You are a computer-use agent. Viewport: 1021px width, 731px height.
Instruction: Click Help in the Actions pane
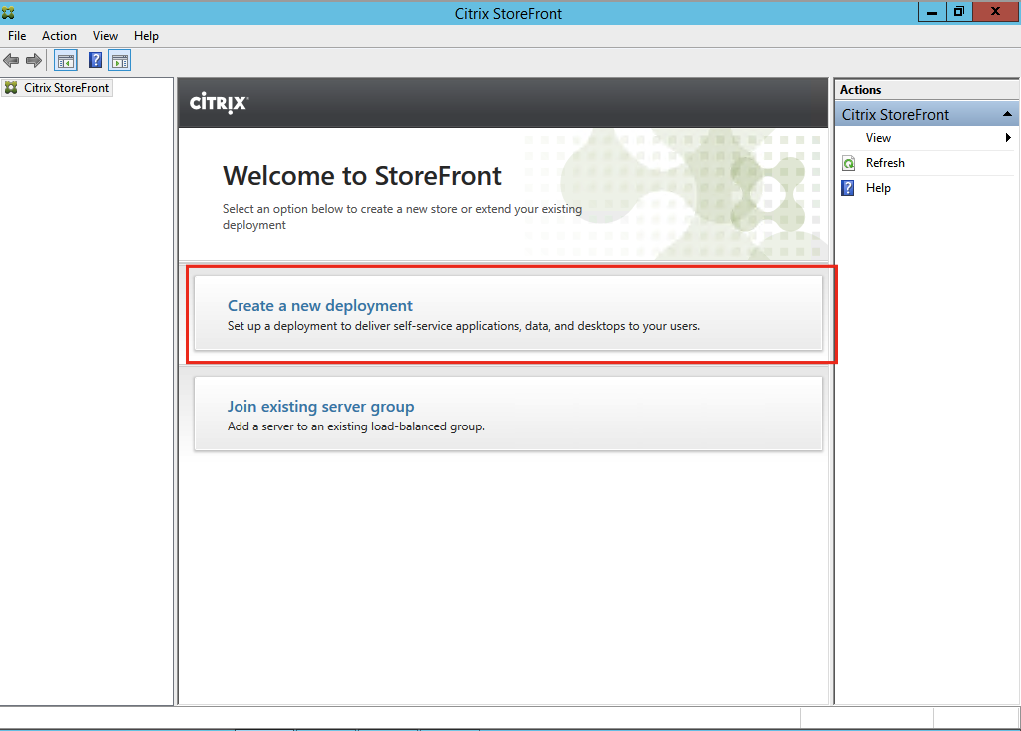[x=878, y=188]
